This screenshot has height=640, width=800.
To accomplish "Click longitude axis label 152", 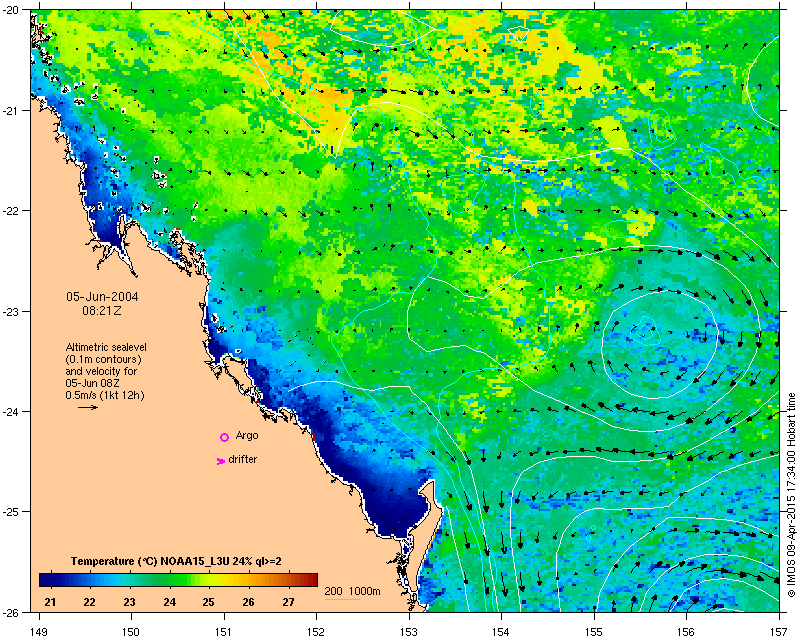I will tap(316, 632).
